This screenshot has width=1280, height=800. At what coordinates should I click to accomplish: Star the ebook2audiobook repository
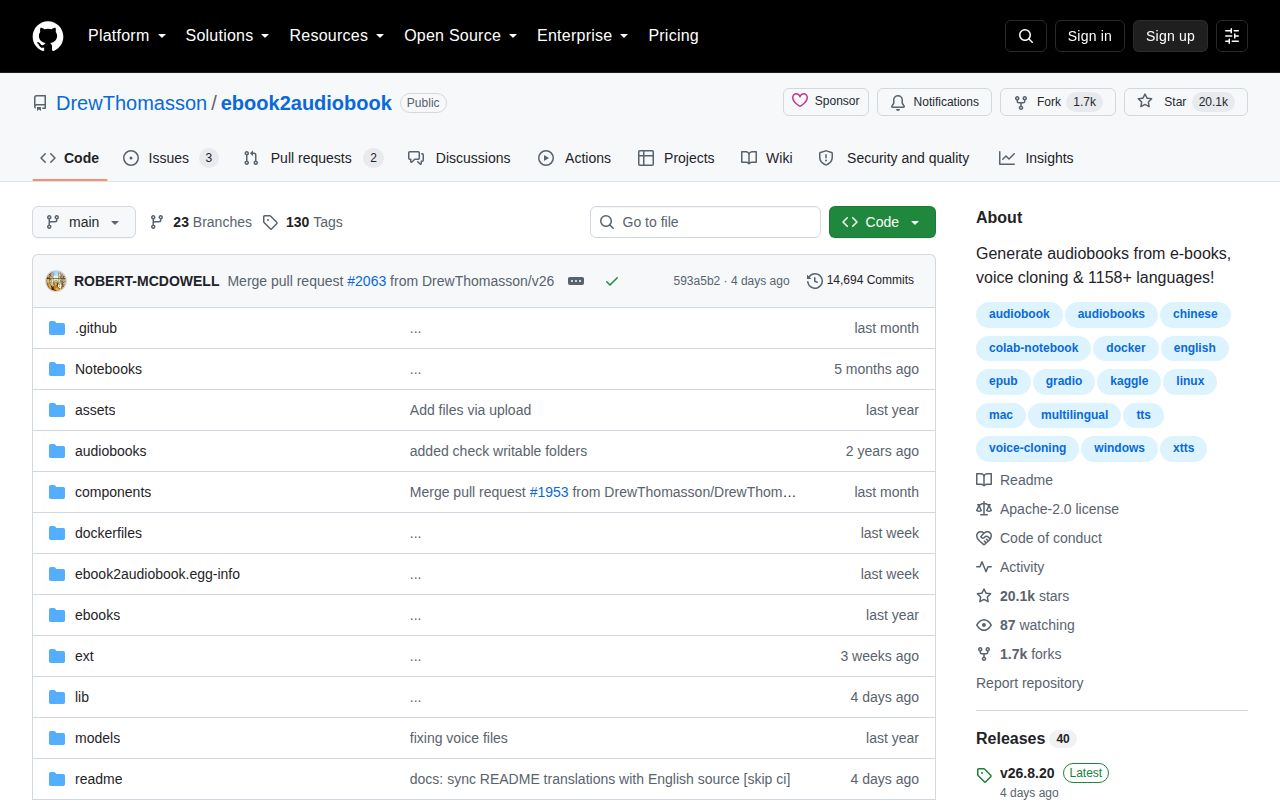tap(1186, 102)
